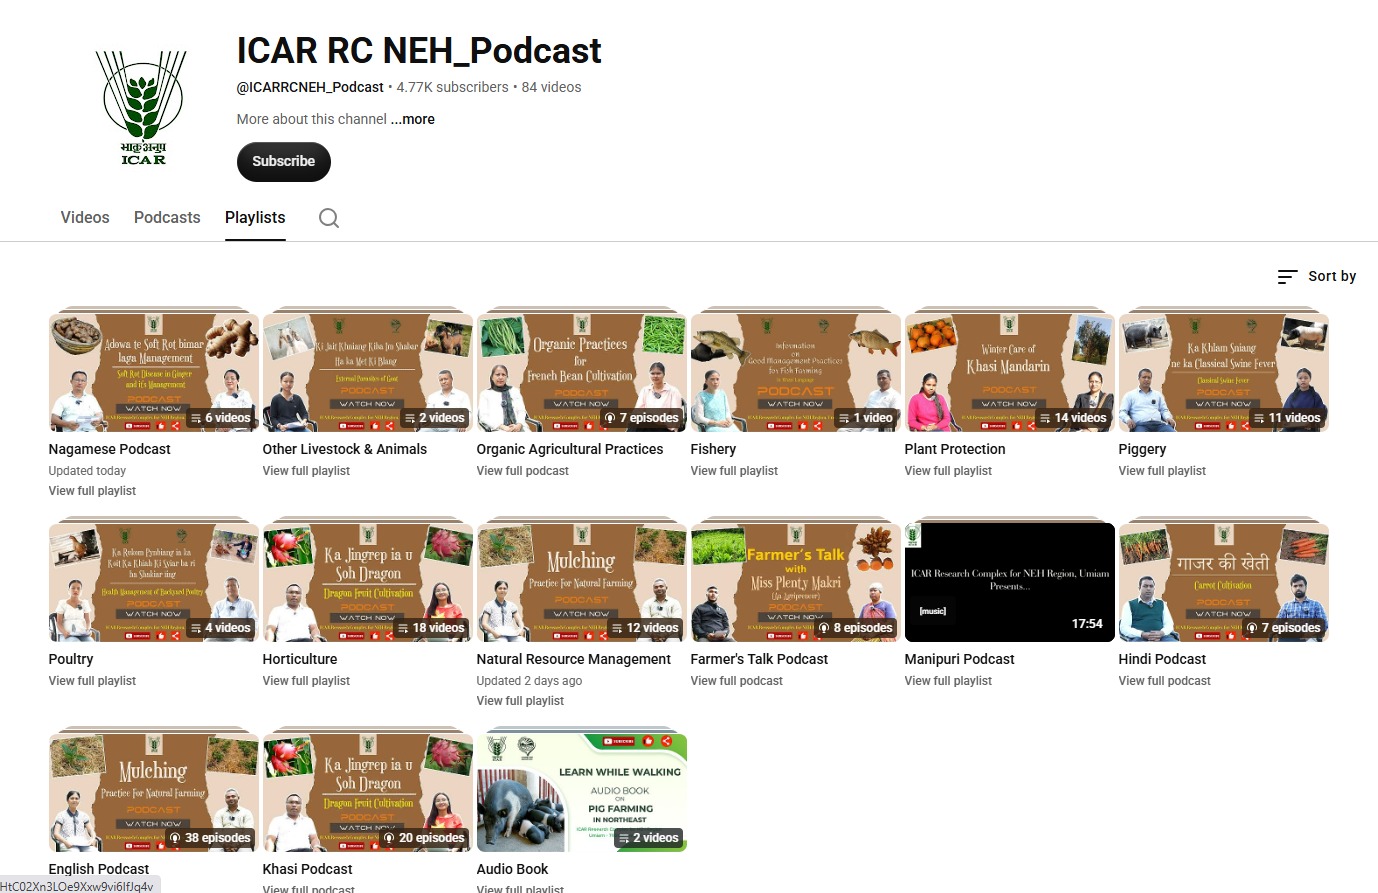1378x893 pixels.
Task: Click the Other Livestock & Animals title
Action: [345, 449]
